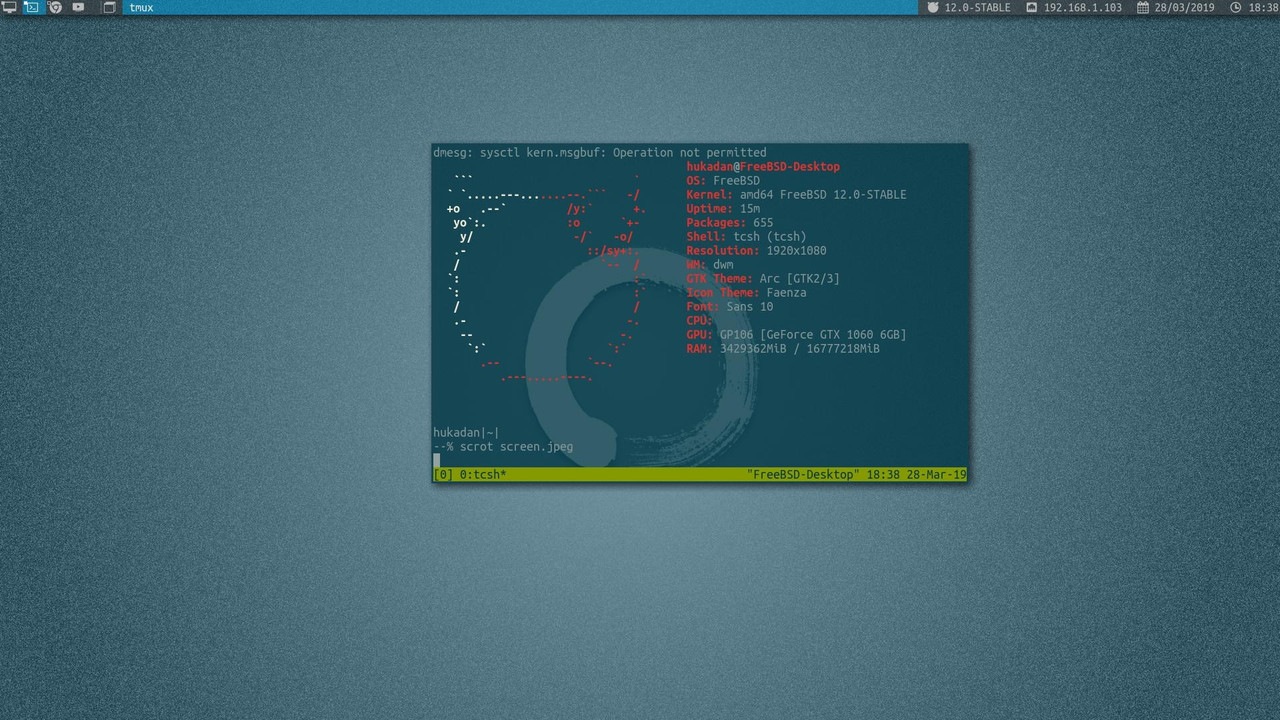Click hukadan@FreeBSD-Desktop header text
The height and width of the screenshot is (720, 1280).
click(x=763, y=167)
